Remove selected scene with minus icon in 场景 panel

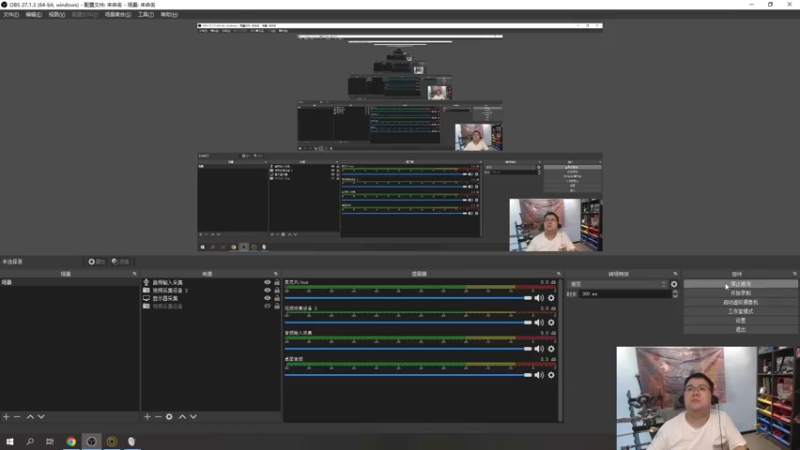pos(17,417)
